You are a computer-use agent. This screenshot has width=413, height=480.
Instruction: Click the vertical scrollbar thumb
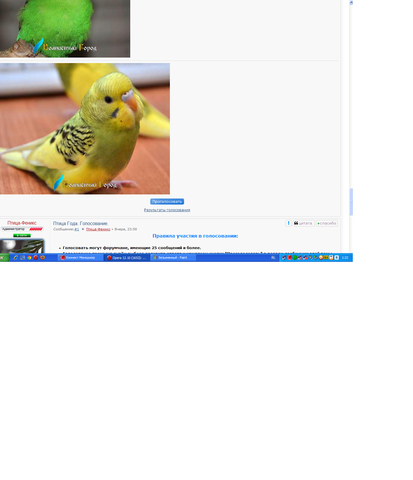pyautogui.click(x=351, y=202)
